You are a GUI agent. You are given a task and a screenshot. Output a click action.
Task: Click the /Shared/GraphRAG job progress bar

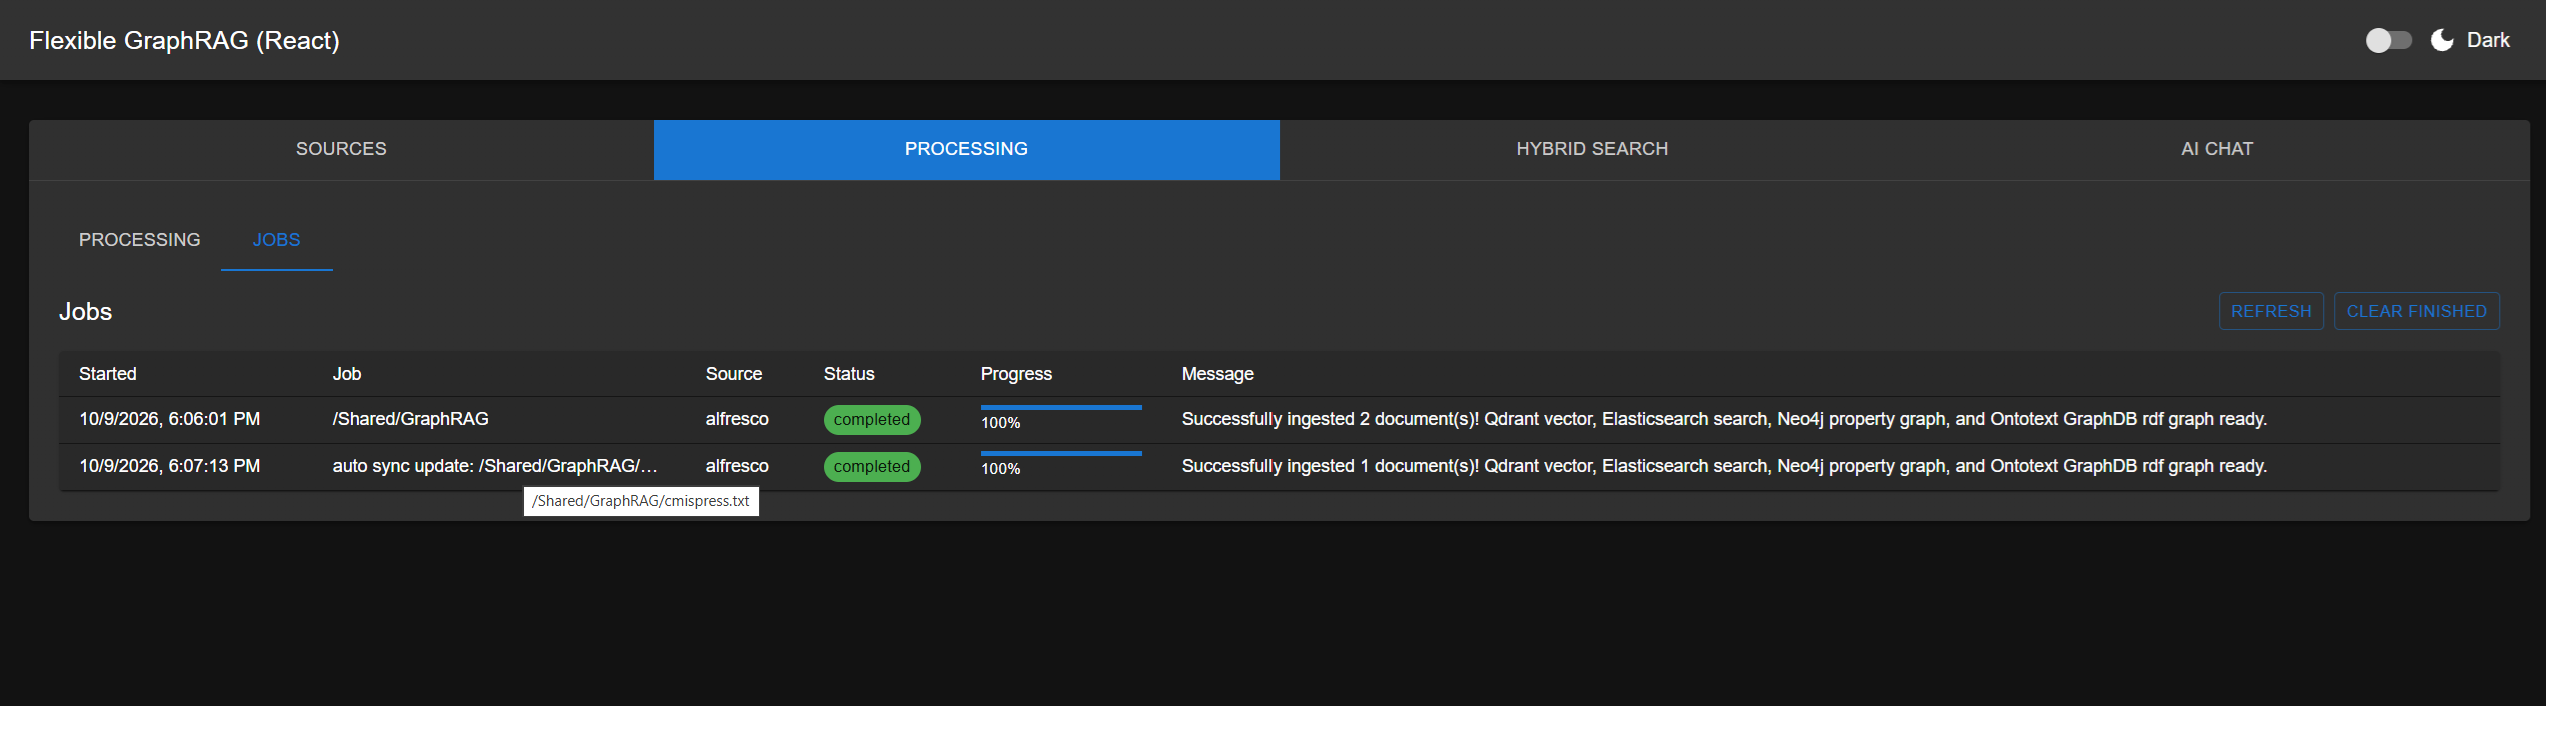[1061, 408]
